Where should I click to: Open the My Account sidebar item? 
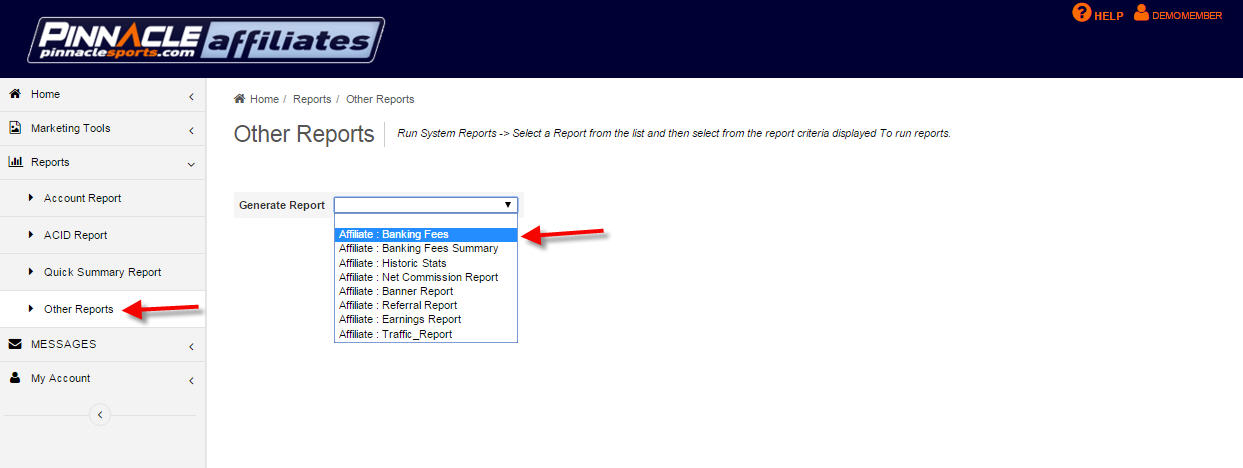(x=103, y=378)
